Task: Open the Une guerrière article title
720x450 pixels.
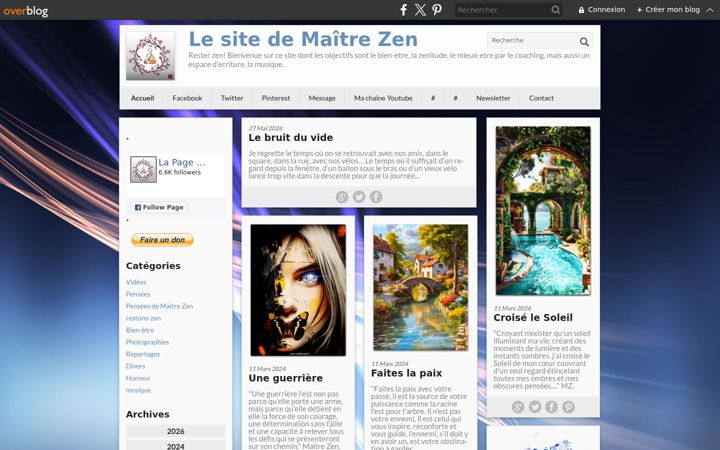Action: click(286, 378)
